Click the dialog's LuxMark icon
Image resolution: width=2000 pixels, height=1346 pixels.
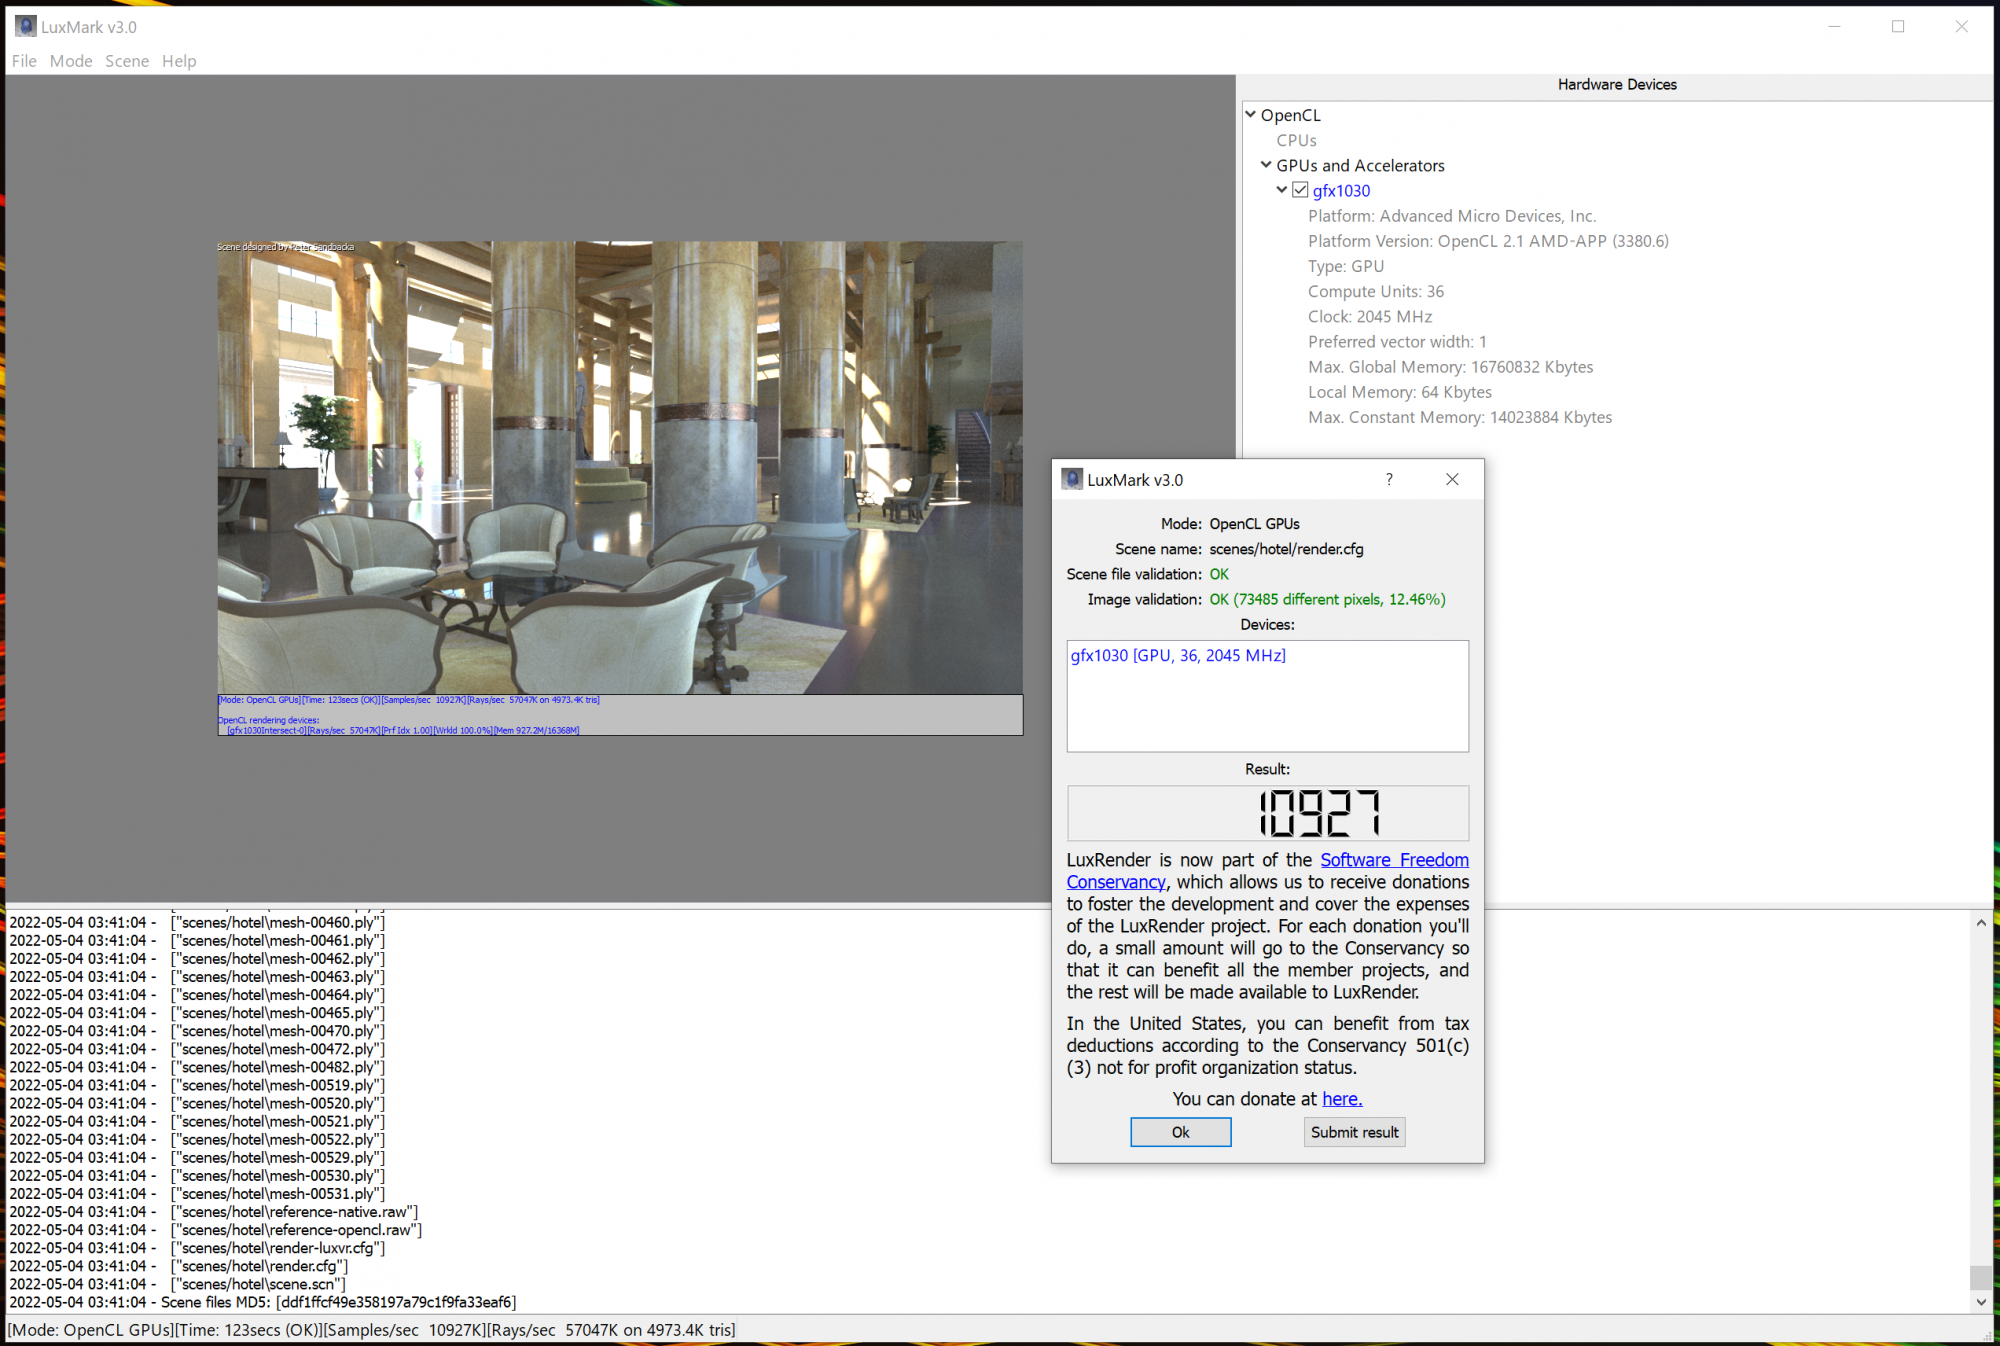coord(1072,480)
